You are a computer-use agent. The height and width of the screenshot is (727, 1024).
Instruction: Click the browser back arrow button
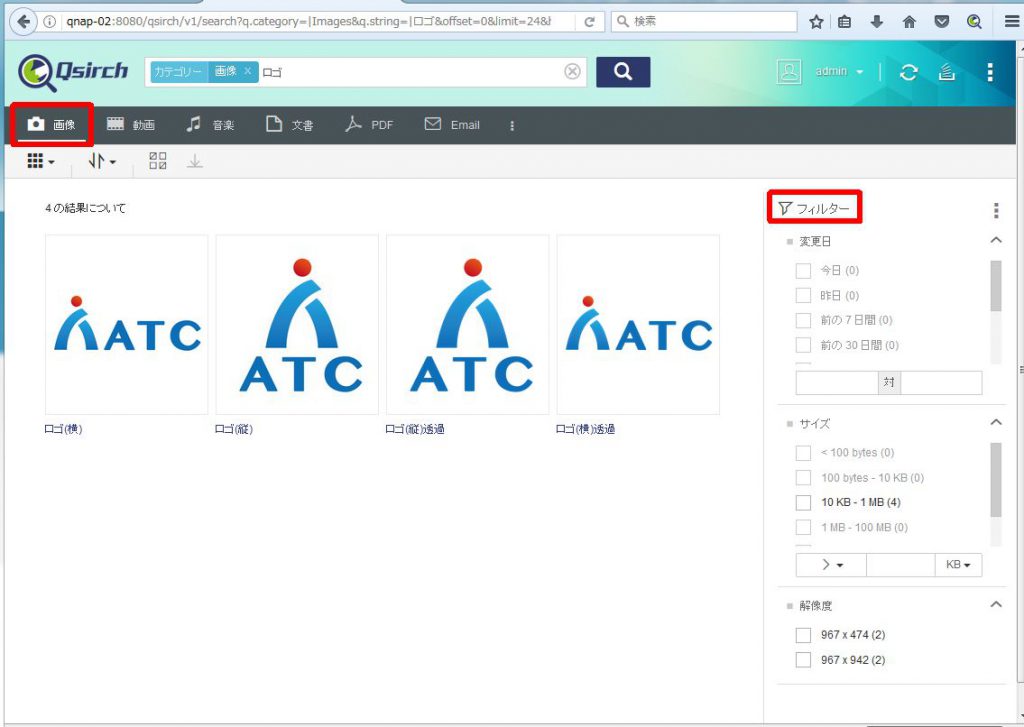click(24, 22)
